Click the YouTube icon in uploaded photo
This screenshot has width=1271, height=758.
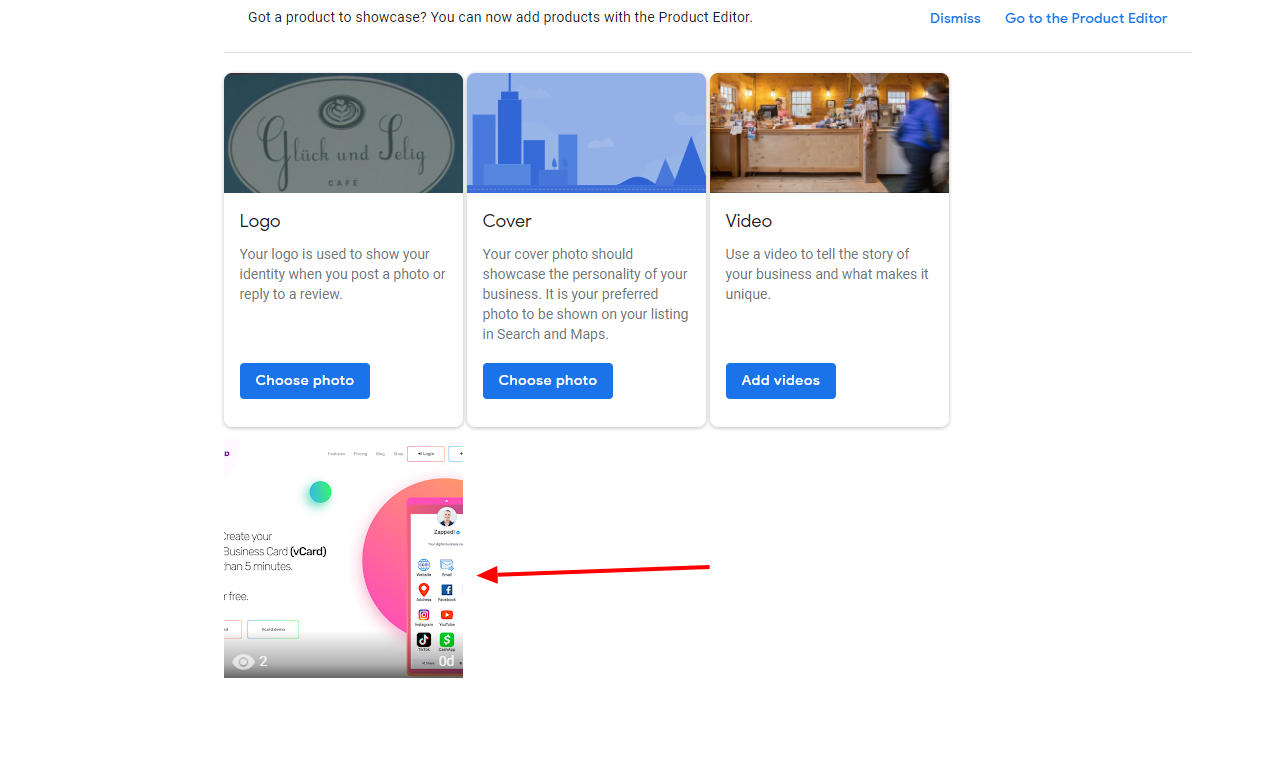pyautogui.click(x=447, y=615)
